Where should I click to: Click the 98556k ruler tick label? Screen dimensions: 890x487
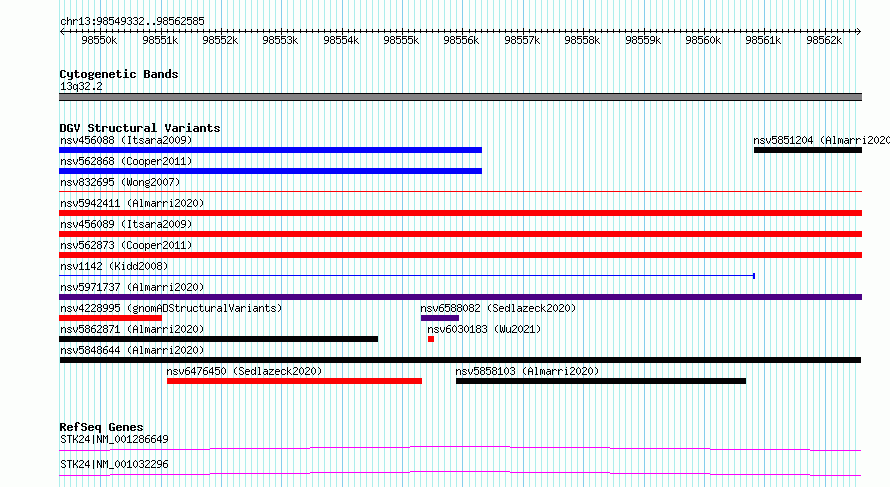click(x=461, y=41)
